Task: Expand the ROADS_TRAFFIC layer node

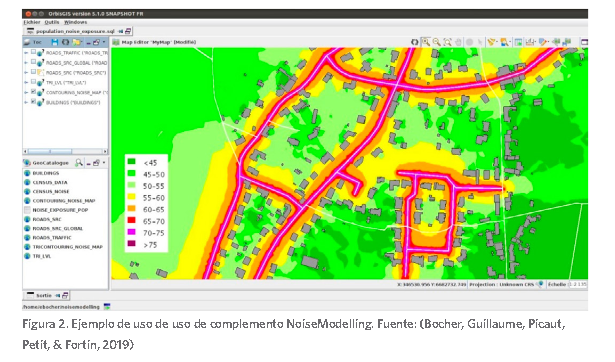Action: click(x=26, y=53)
